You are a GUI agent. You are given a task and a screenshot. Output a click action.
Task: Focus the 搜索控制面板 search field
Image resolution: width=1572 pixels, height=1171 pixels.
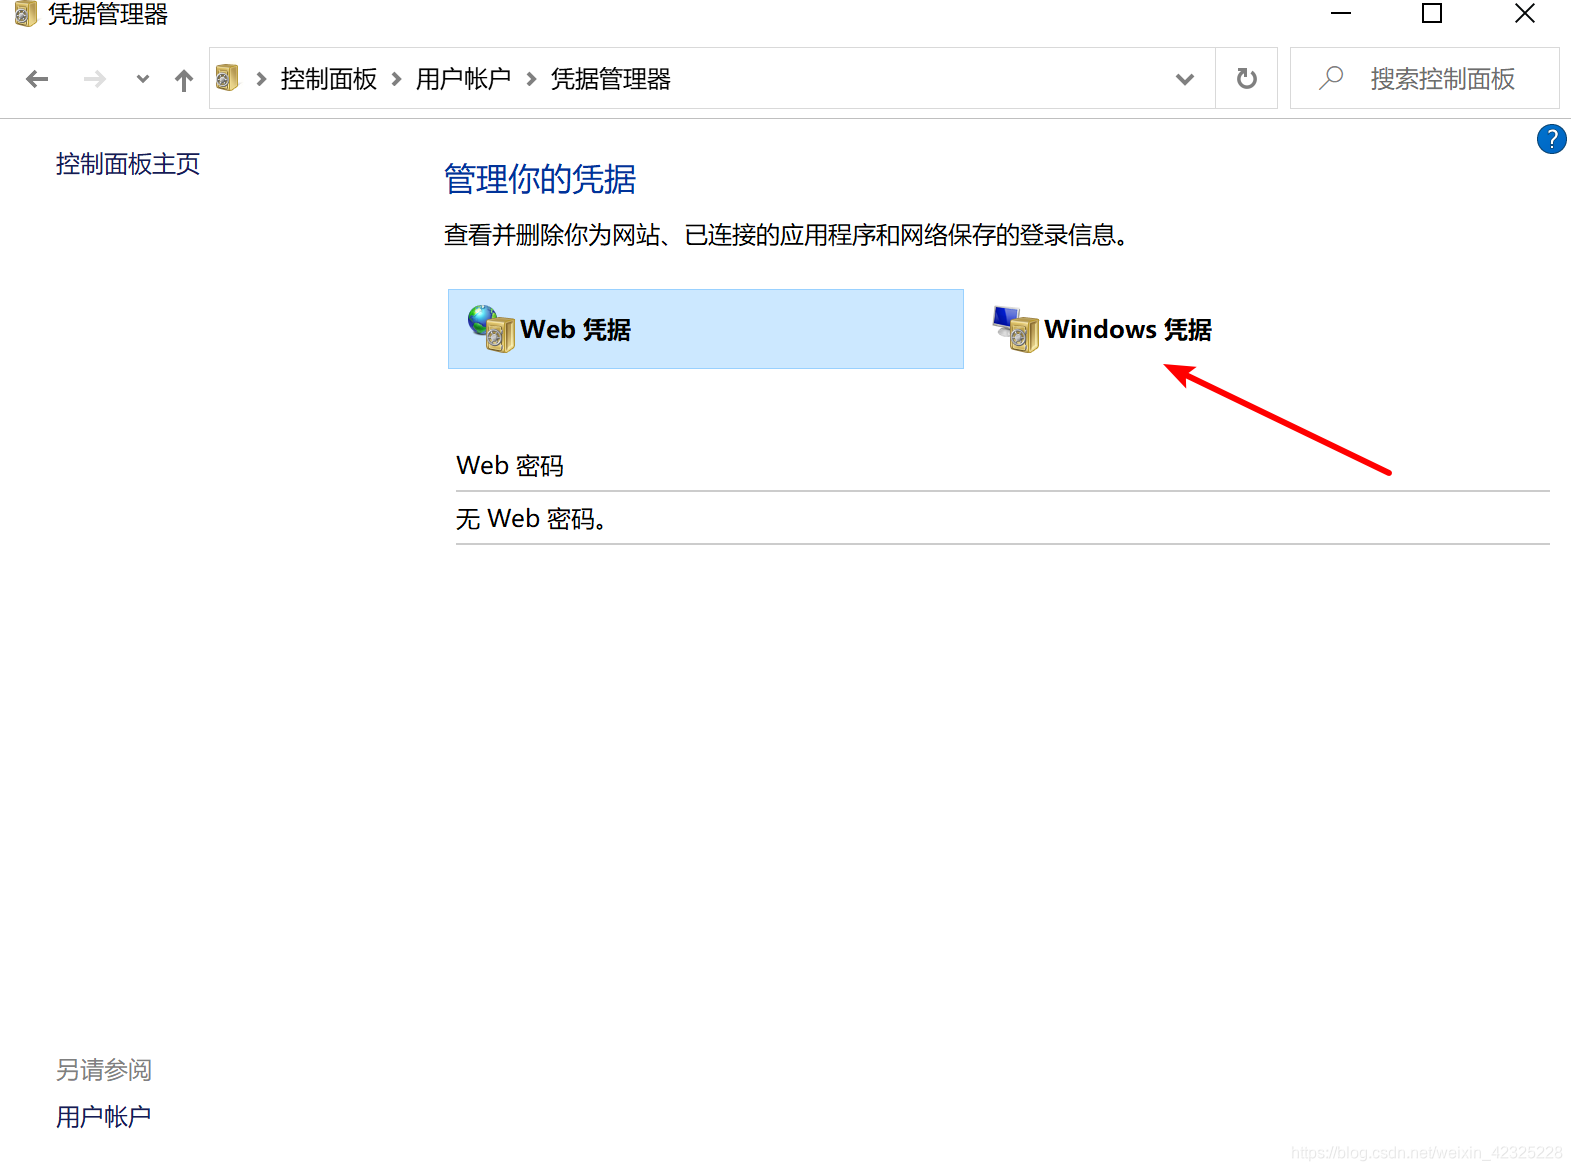pyautogui.click(x=1425, y=78)
